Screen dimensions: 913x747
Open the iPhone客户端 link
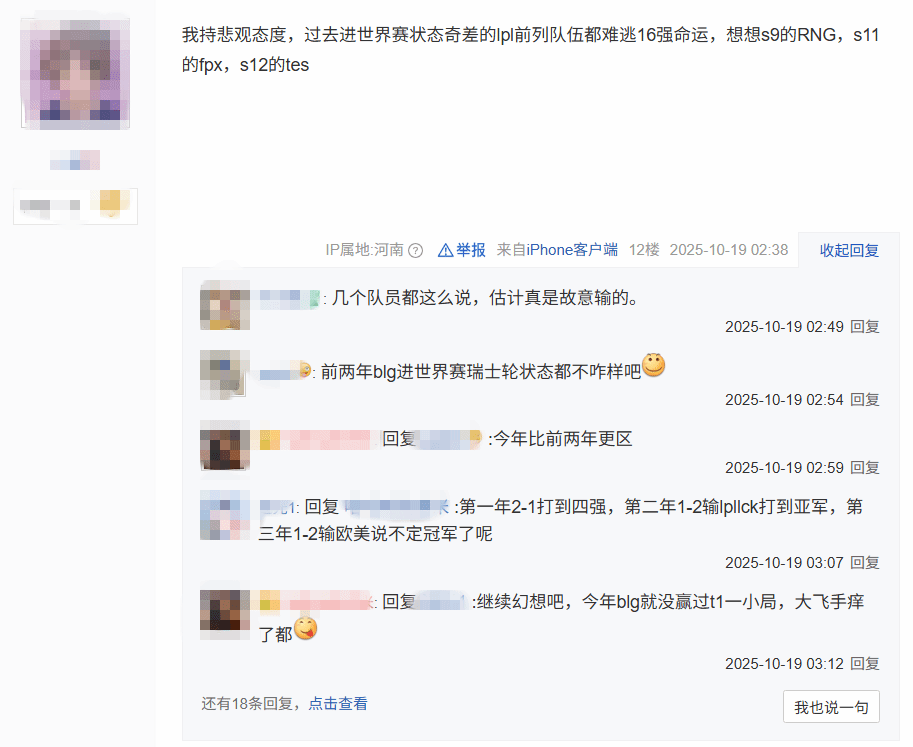(572, 250)
